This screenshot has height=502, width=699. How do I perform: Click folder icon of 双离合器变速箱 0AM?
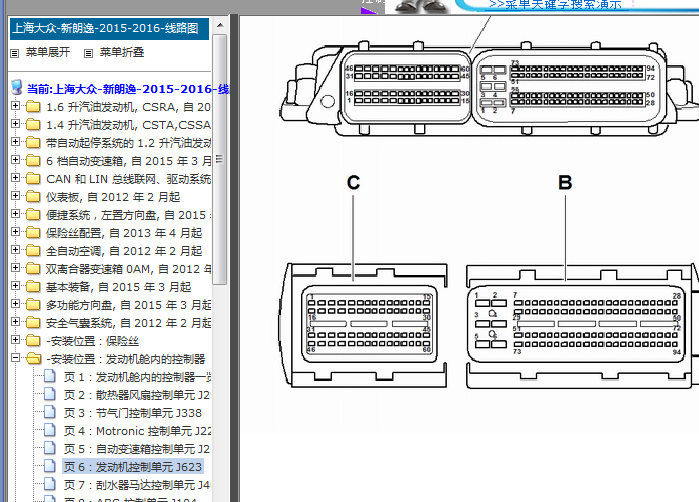[33, 268]
